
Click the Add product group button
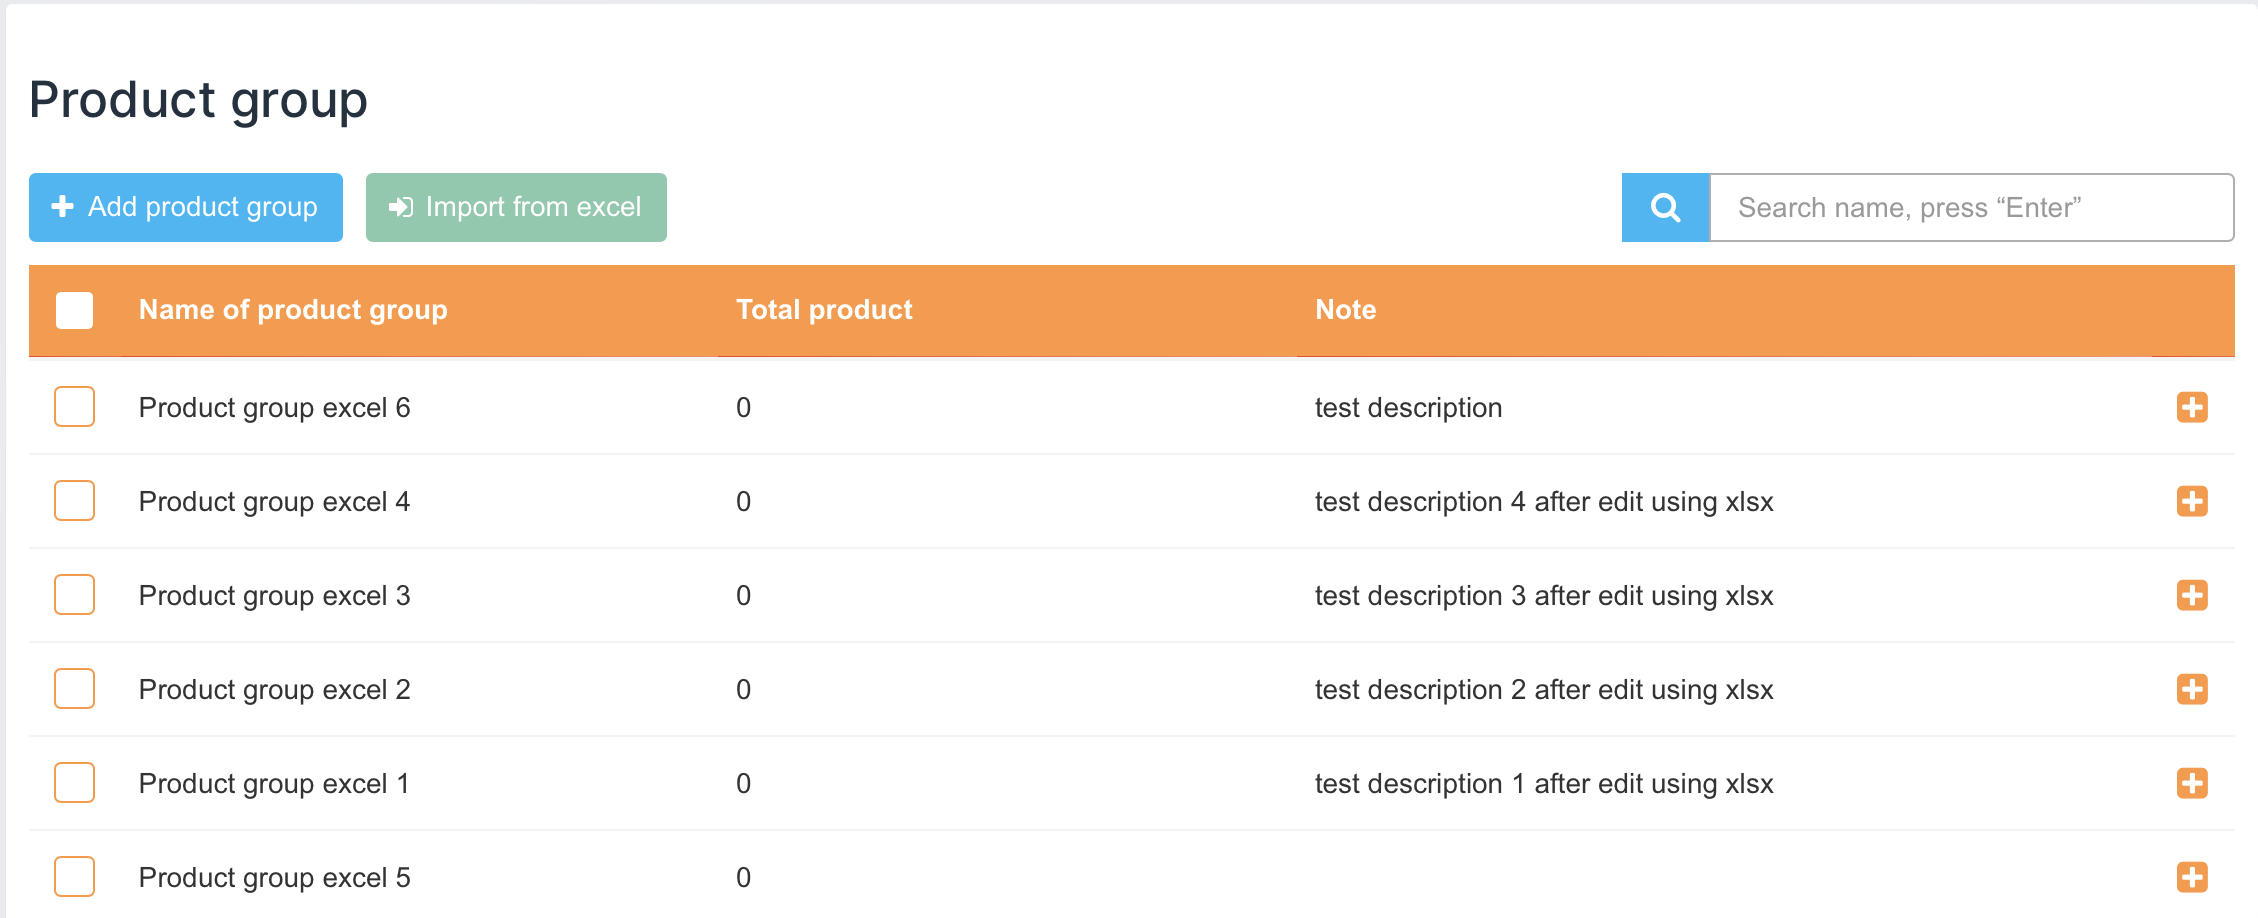(x=186, y=207)
